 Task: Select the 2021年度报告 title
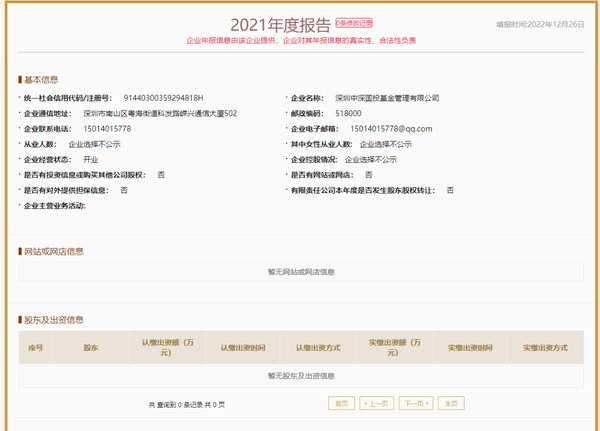(280, 25)
